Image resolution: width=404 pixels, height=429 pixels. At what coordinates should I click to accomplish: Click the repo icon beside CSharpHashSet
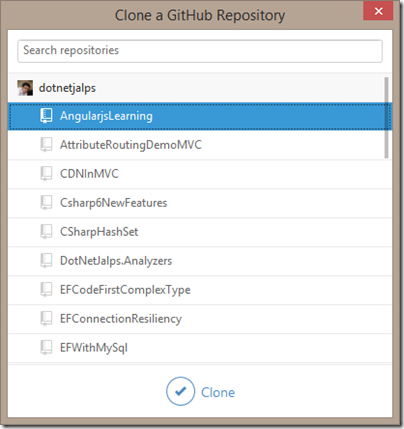pyautogui.click(x=46, y=232)
